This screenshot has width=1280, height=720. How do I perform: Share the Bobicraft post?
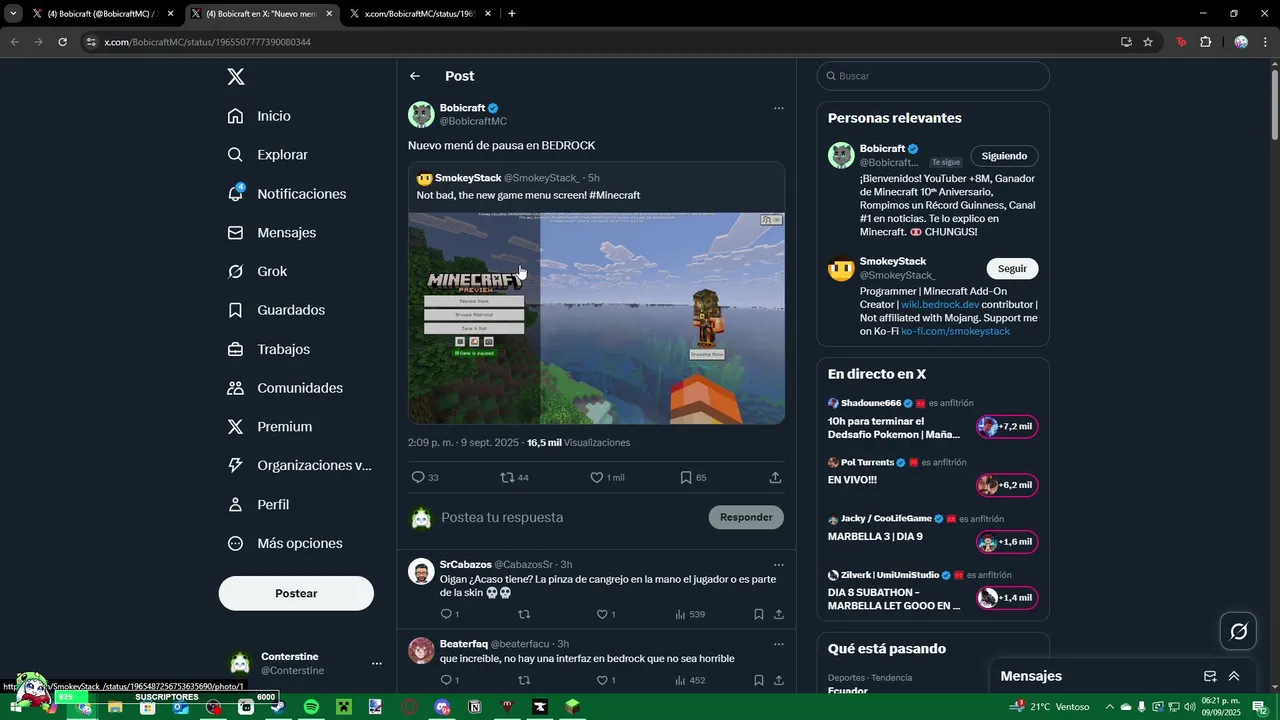tap(775, 477)
